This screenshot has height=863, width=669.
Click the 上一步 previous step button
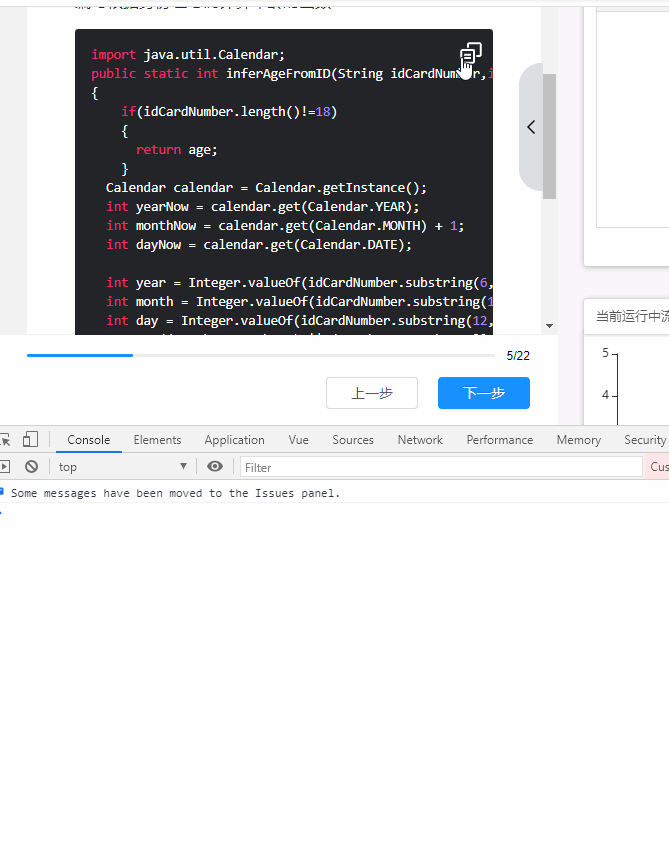(372, 393)
